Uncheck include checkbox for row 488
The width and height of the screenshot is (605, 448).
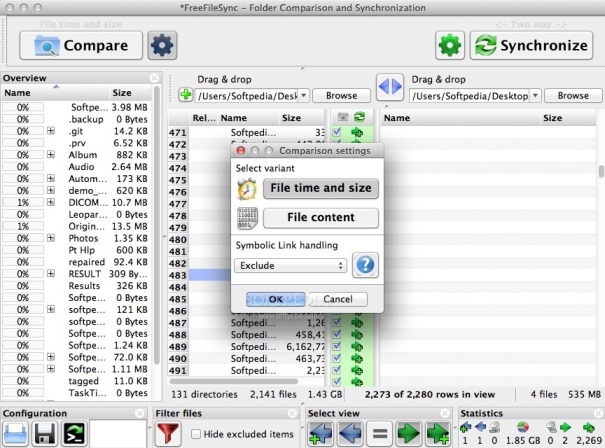(x=337, y=335)
